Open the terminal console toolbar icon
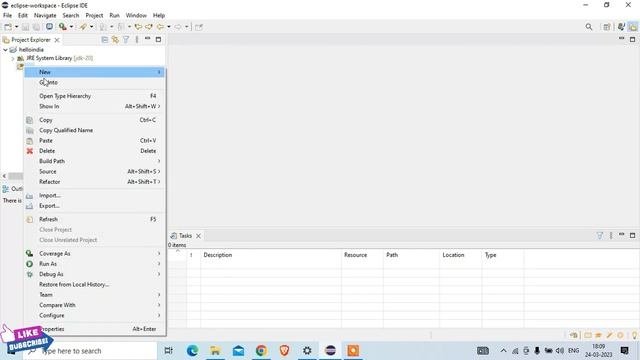 coord(49,27)
